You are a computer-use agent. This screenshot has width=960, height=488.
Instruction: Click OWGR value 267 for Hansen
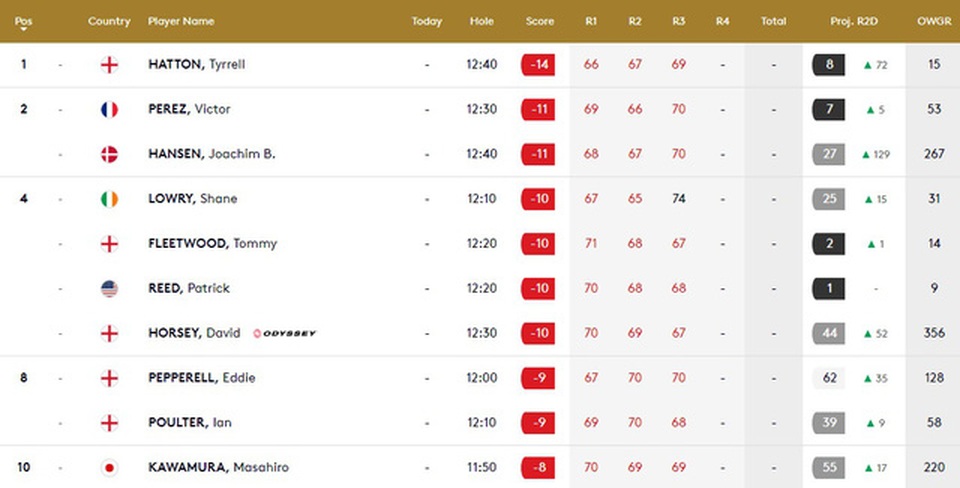[934, 154]
